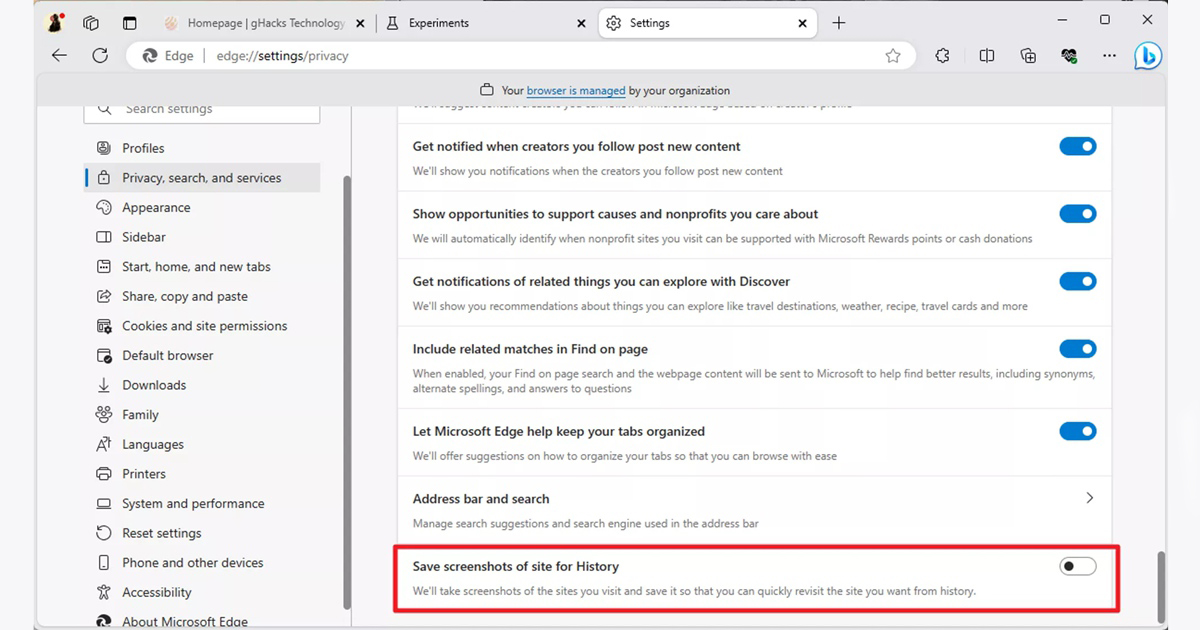1200x630 pixels.
Task: Open System and performance section
Action: pyautogui.click(x=202, y=503)
